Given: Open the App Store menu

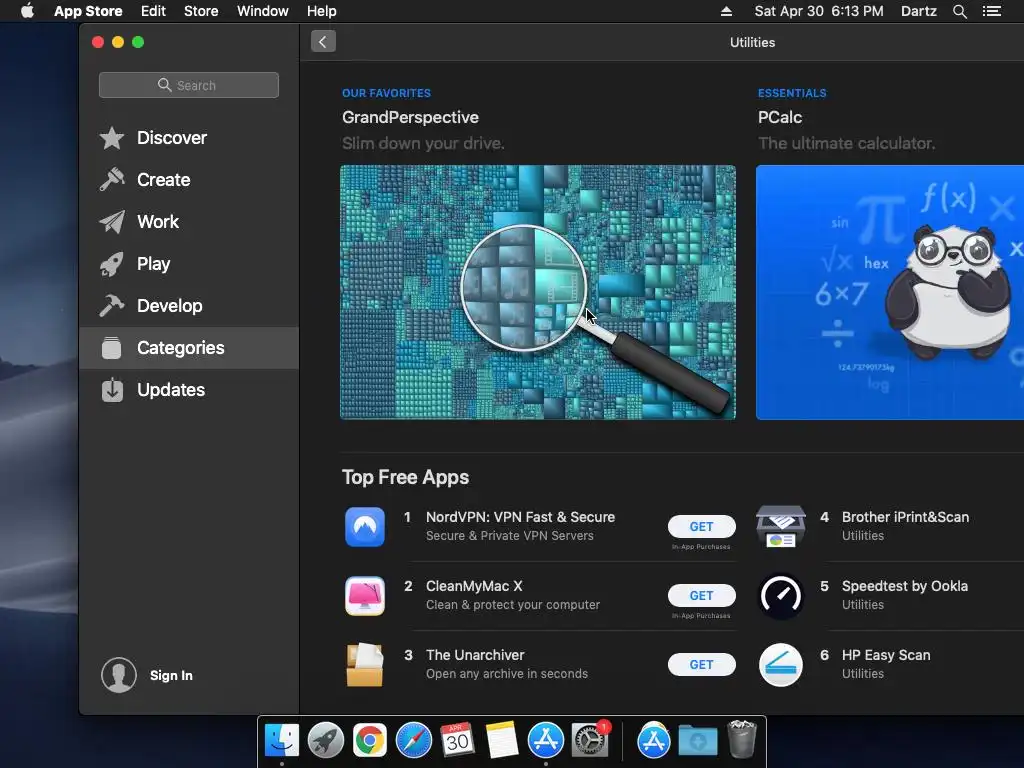Looking at the screenshot, I should 88,11.
